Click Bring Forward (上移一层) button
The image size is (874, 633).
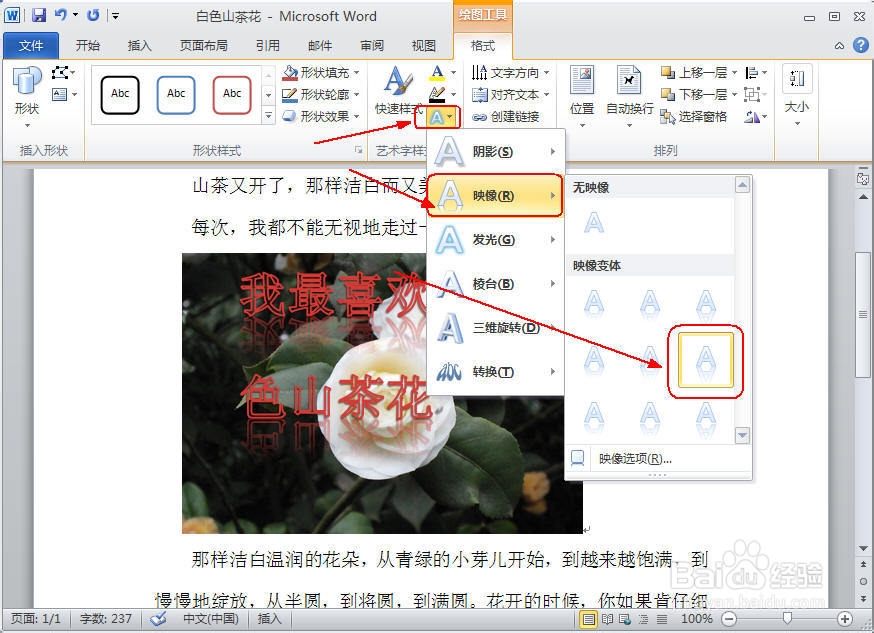tap(694, 72)
